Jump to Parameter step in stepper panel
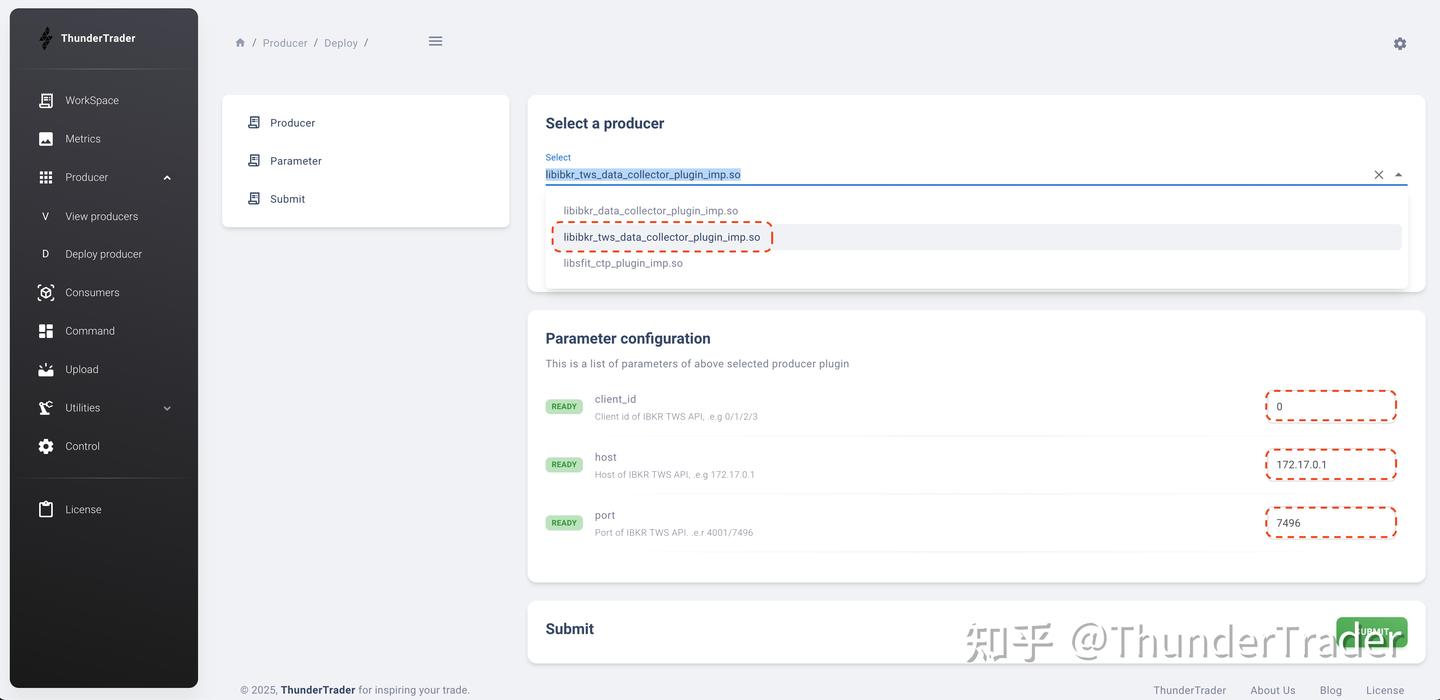 pyautogui.click(x=296, y=161)
